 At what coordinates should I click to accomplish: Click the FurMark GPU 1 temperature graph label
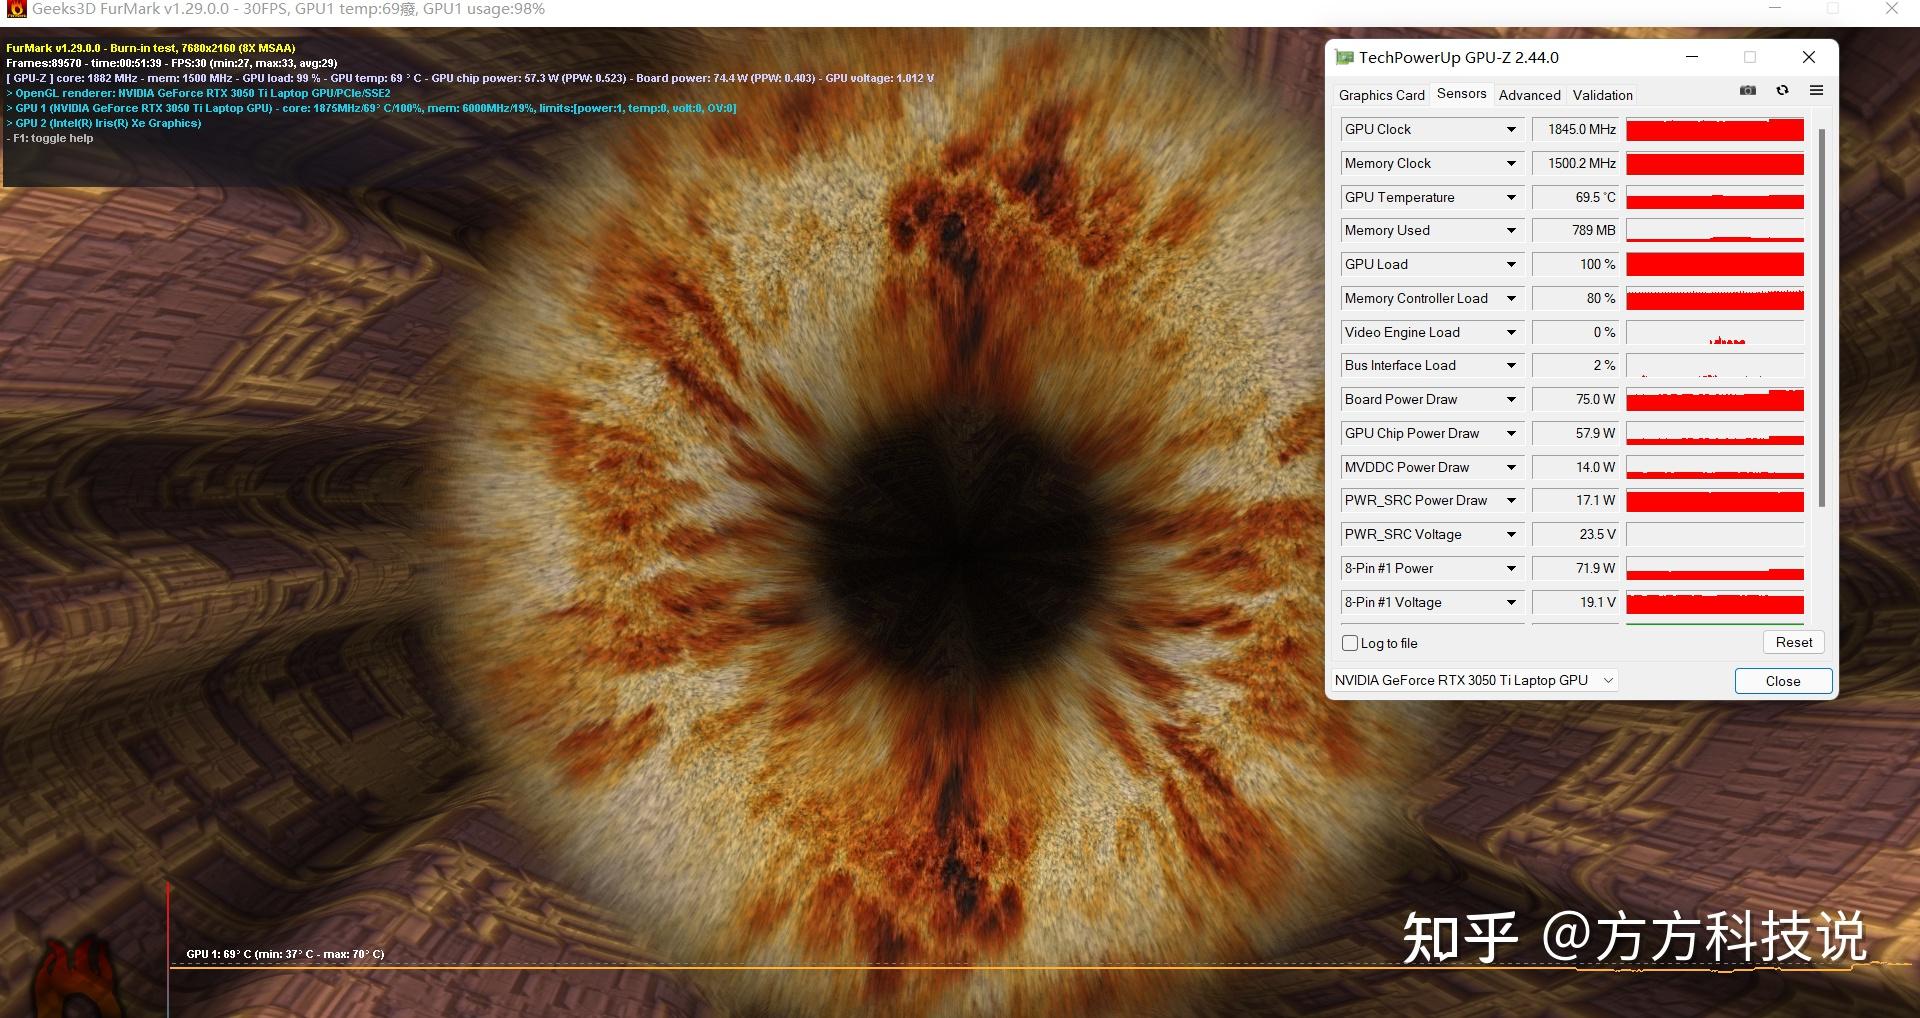pos(285,954)
